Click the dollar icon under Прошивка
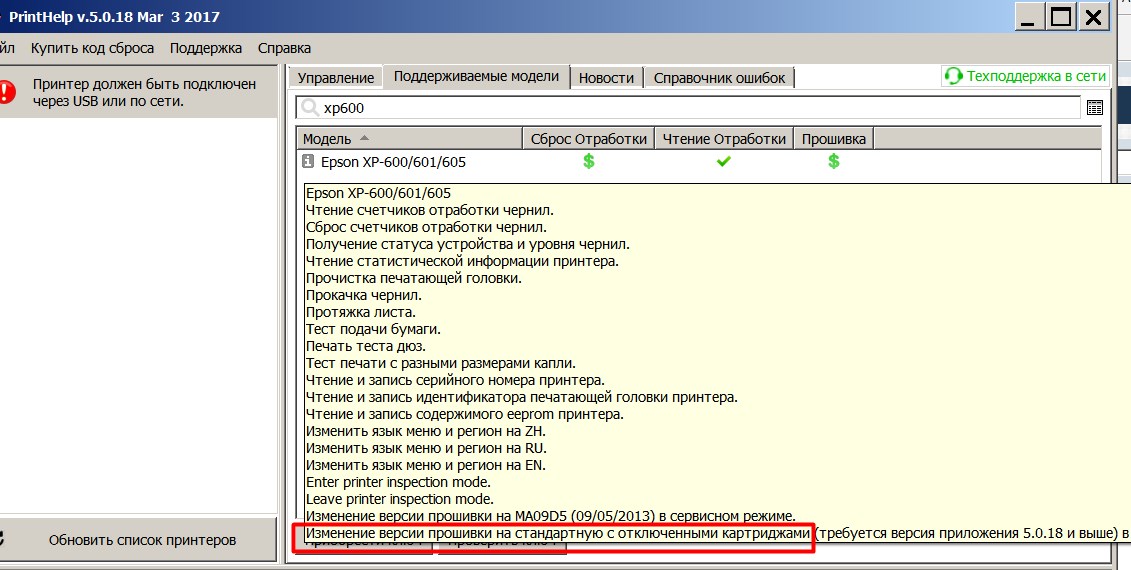Screen dimensions: 1131x570 coord(834,161)
